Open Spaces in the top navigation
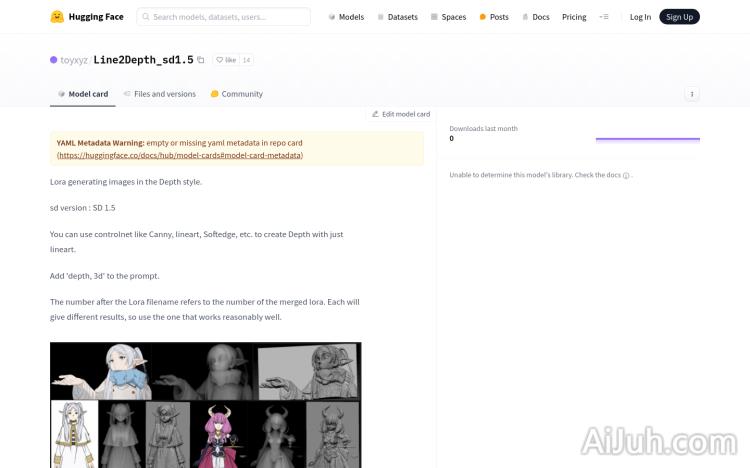 click(448, 17)
